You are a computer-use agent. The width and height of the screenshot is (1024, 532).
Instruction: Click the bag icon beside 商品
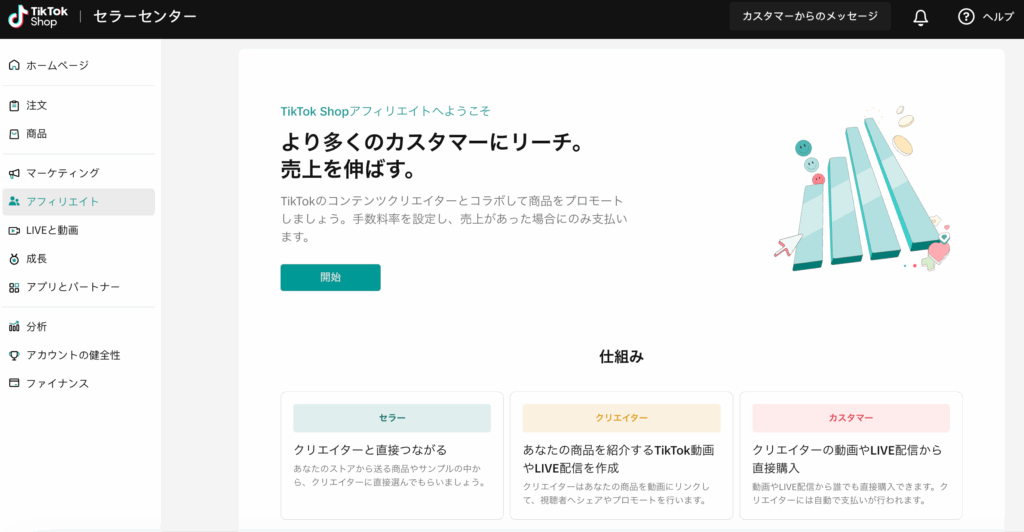point(14,134)
